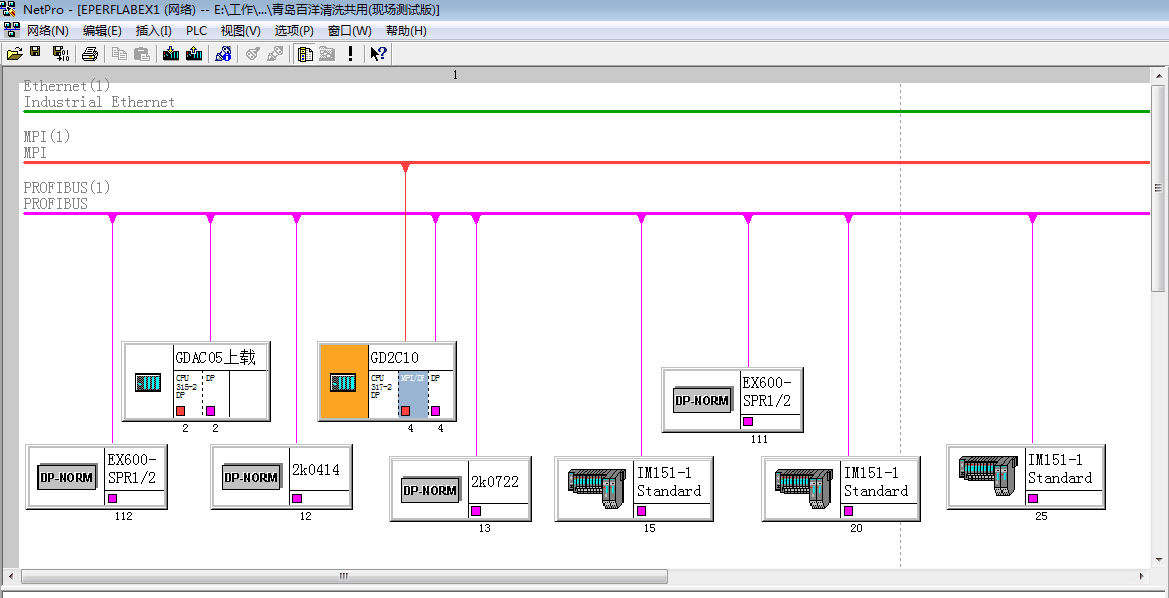Screen dimensions: 1169x598
Task: Click the Upload from PLC toolbar icon
Action: point(195,54)
